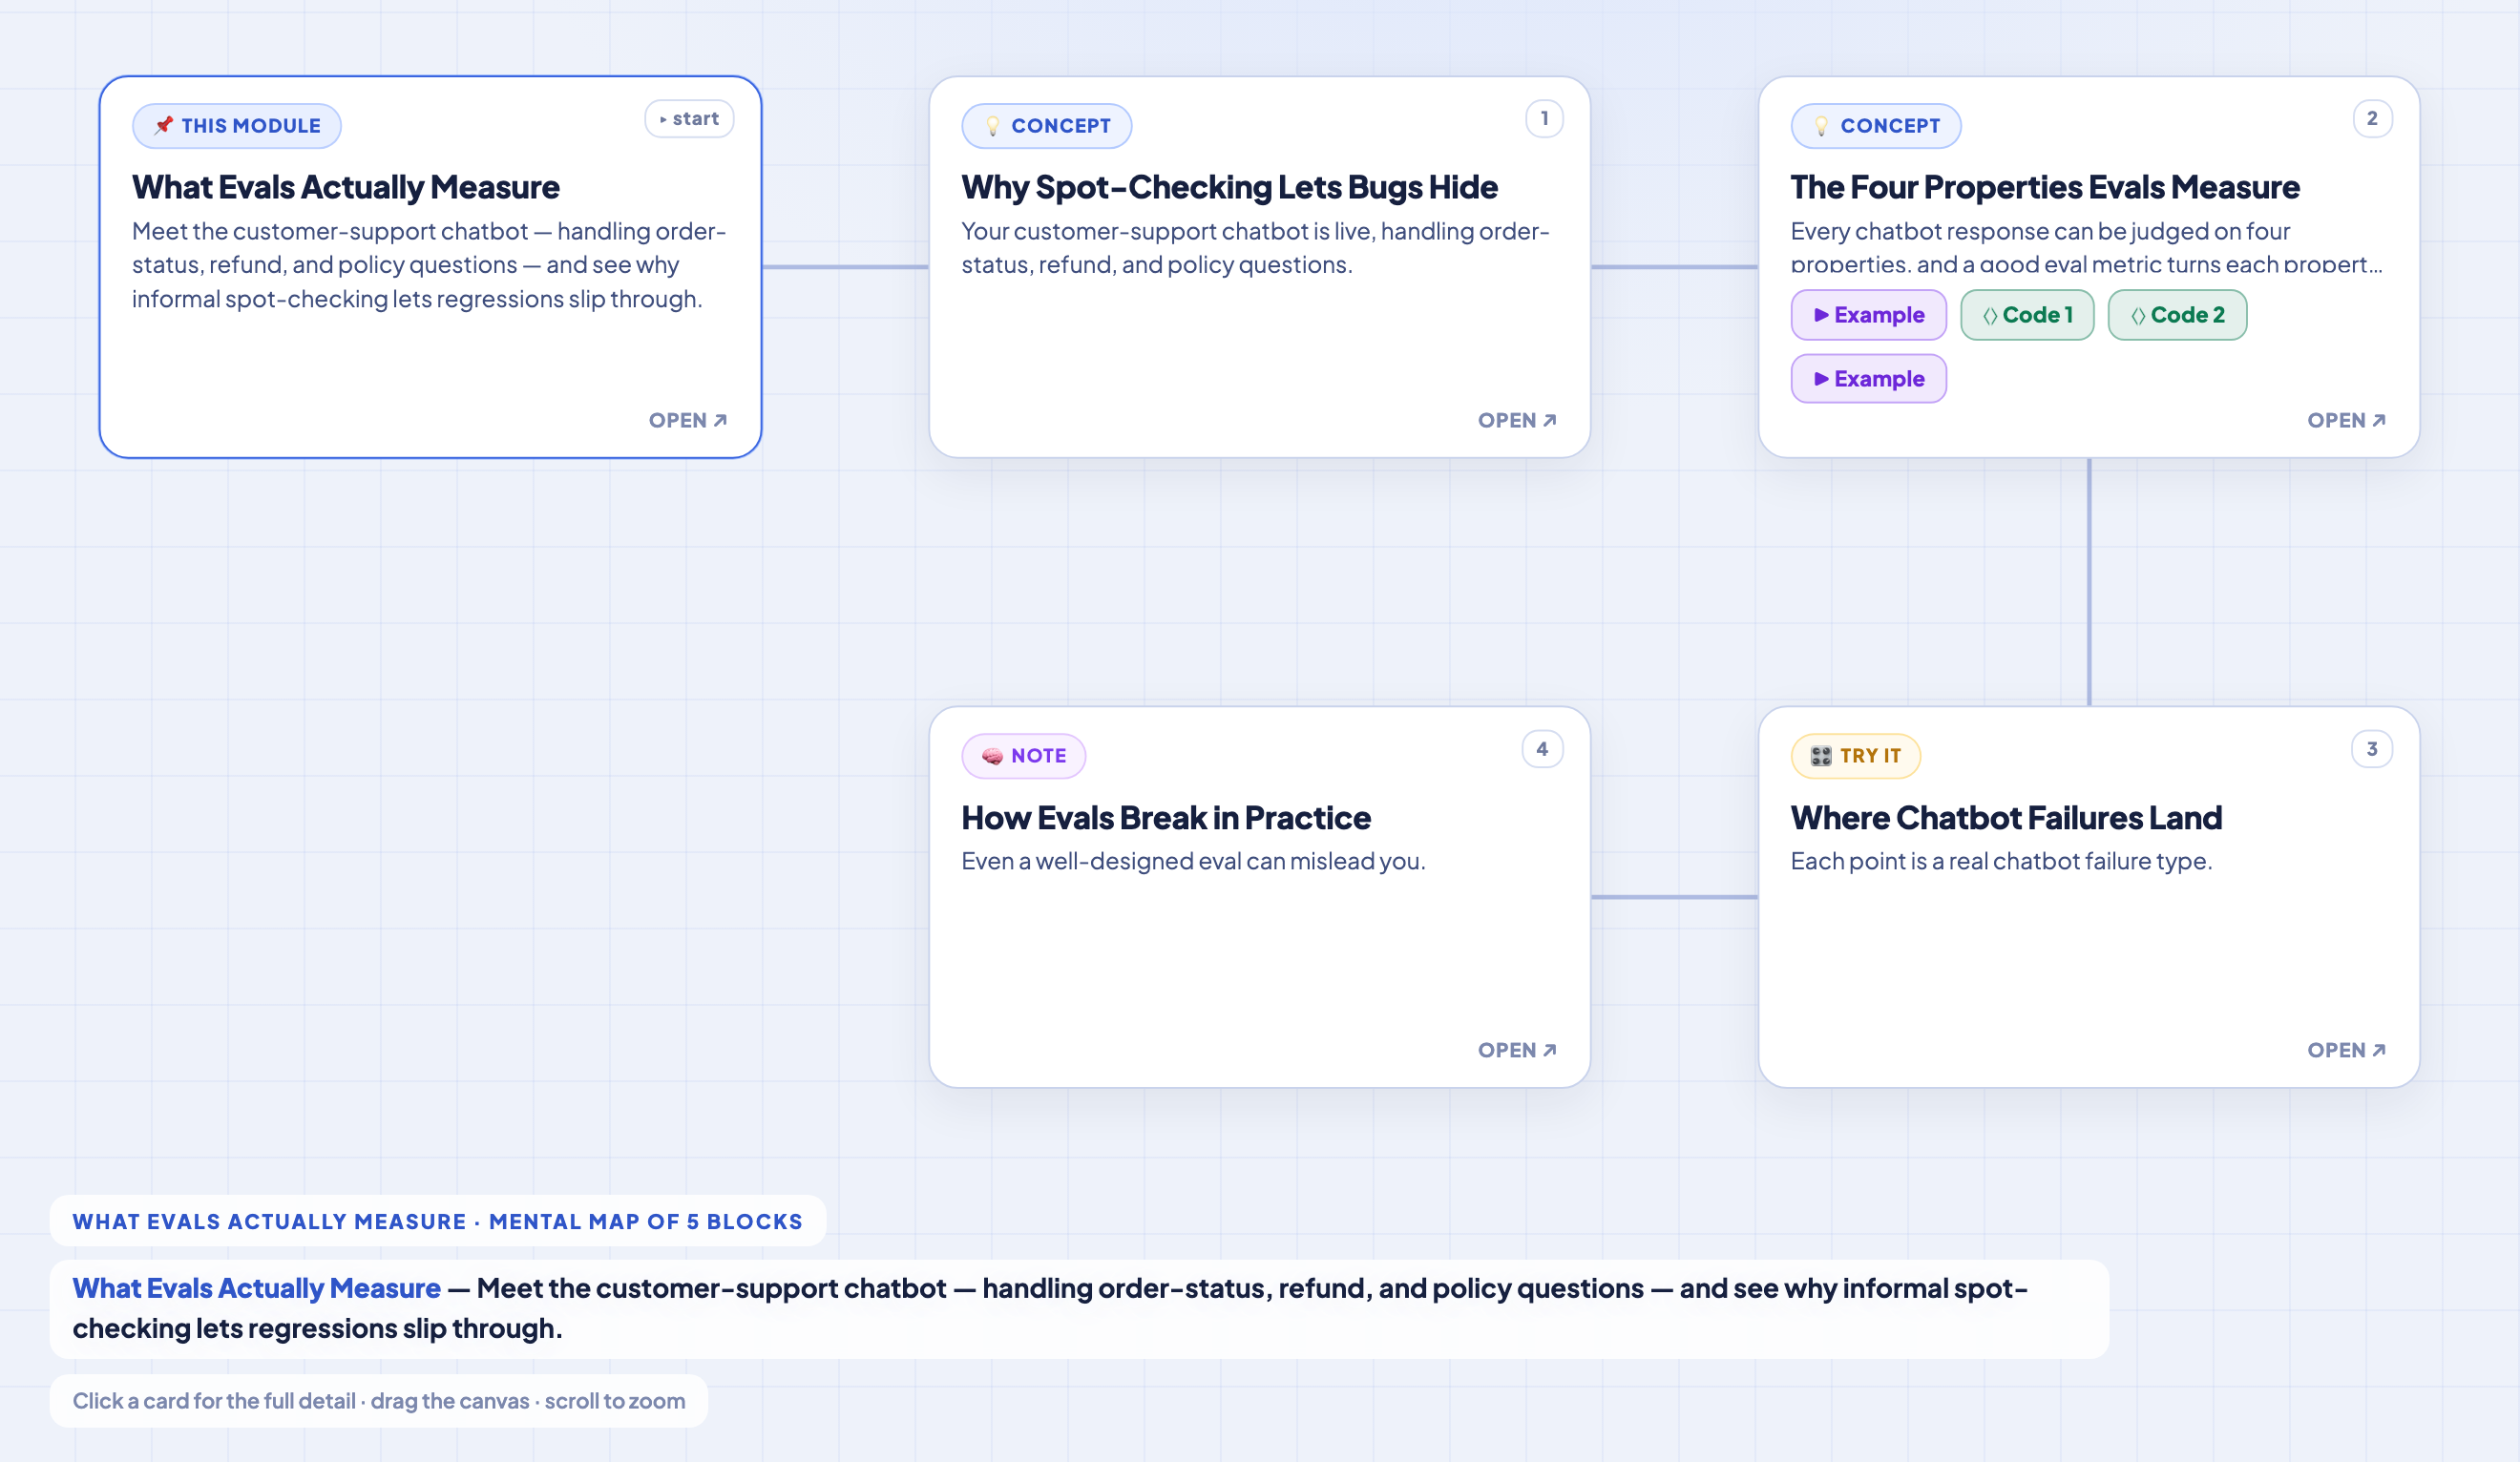The image size is (2520, 1462).
Task: Click the code brackets icon in Code 1 chip
Action: click(1990, 316)
